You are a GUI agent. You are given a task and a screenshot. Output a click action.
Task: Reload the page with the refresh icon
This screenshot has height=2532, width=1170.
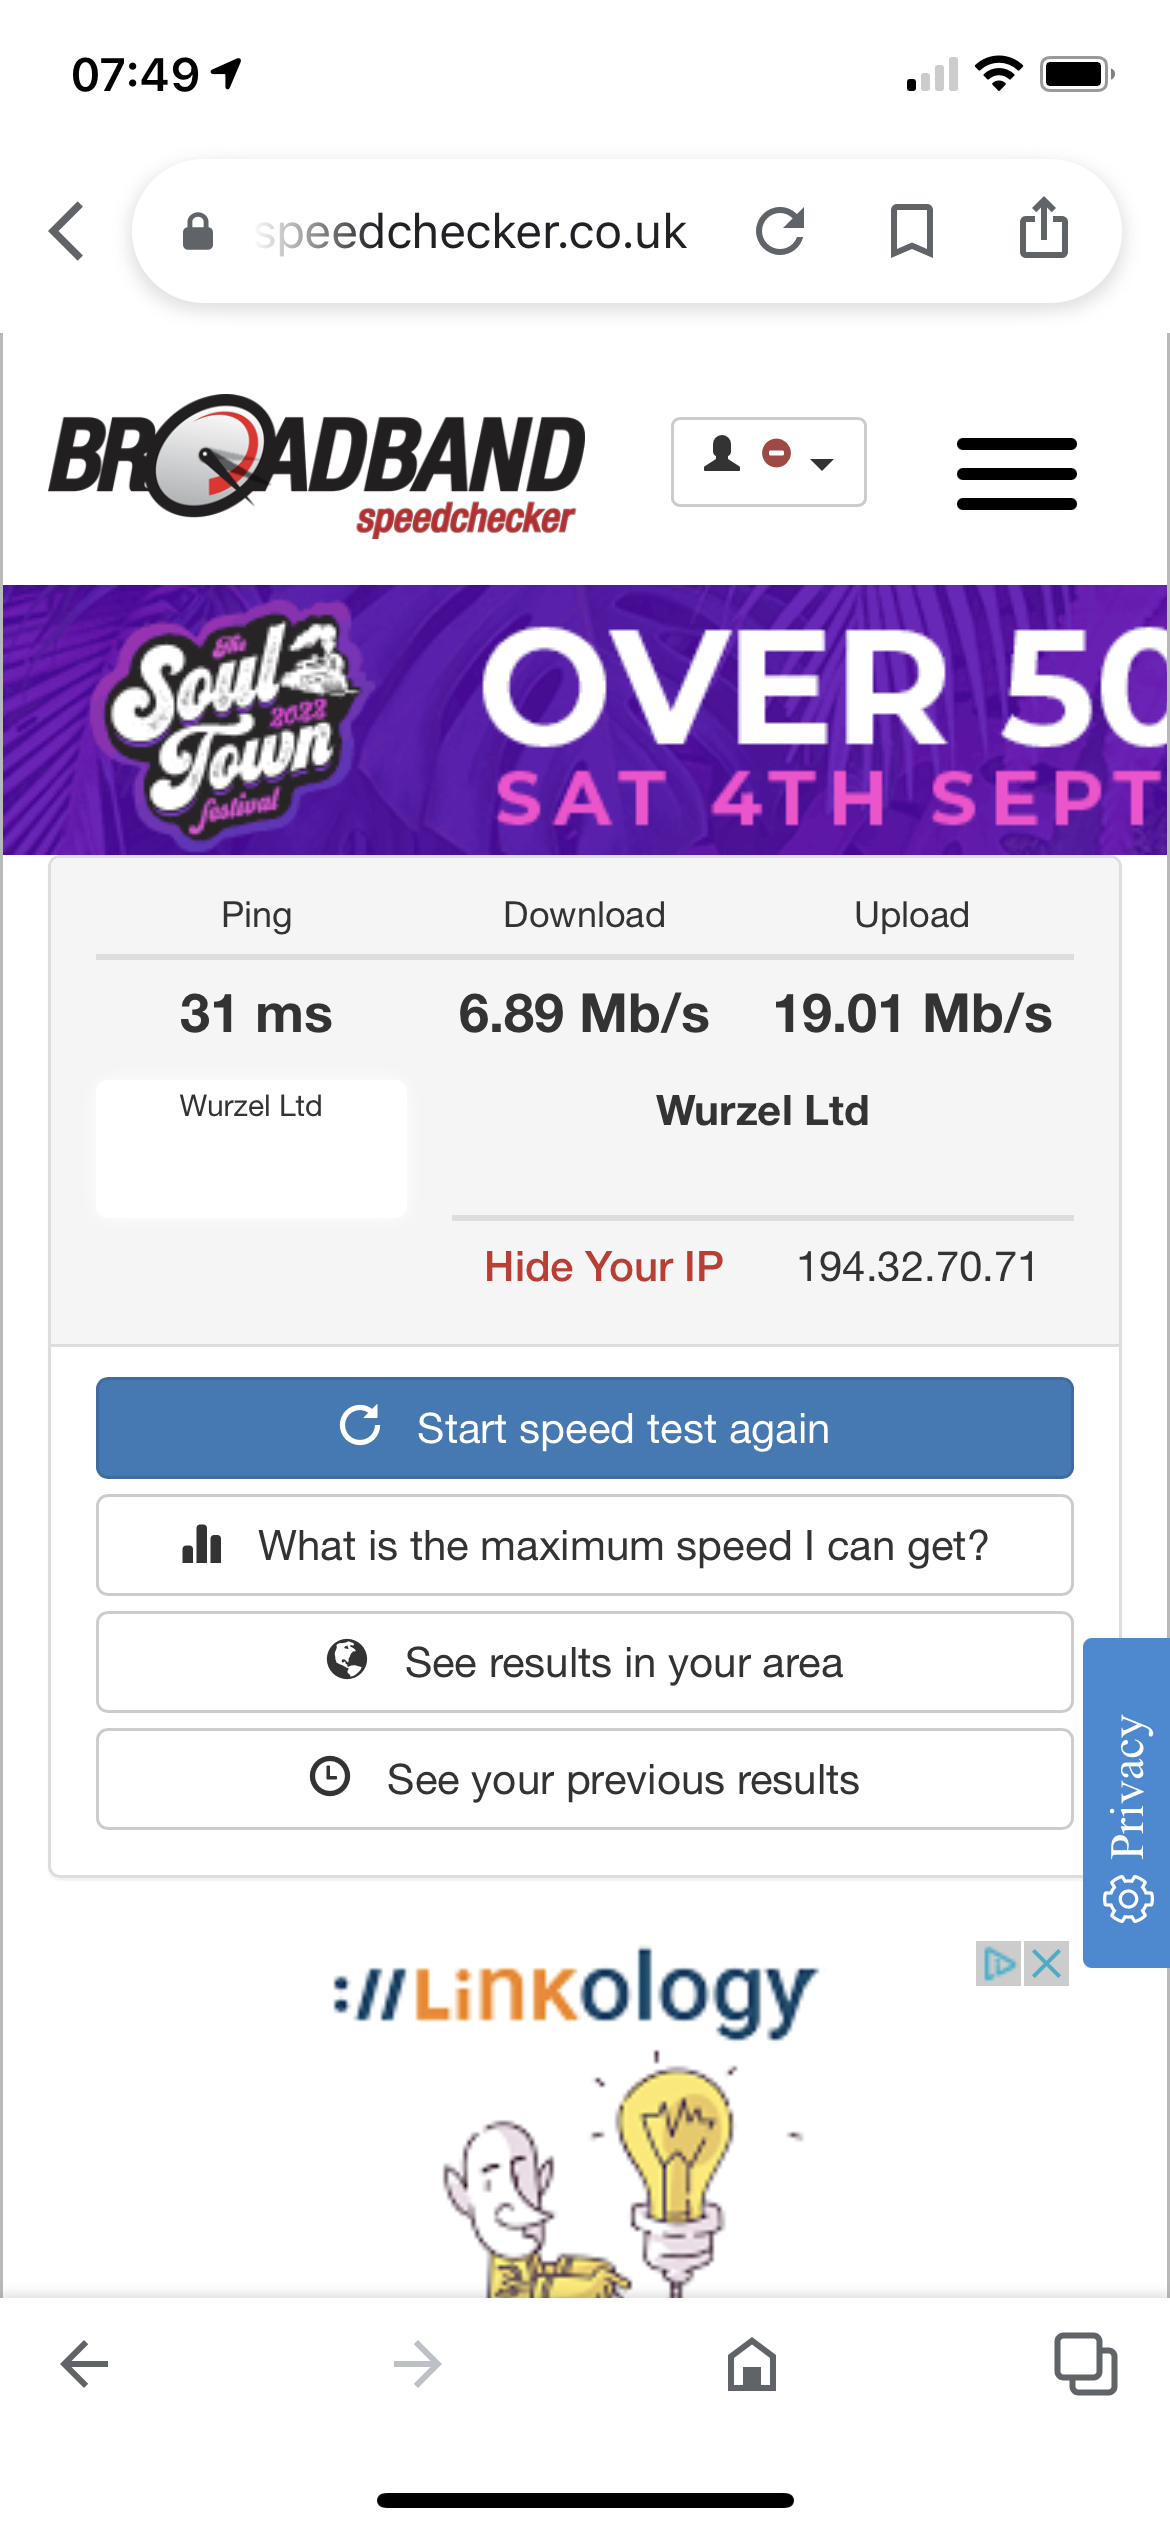pos(780,231)
